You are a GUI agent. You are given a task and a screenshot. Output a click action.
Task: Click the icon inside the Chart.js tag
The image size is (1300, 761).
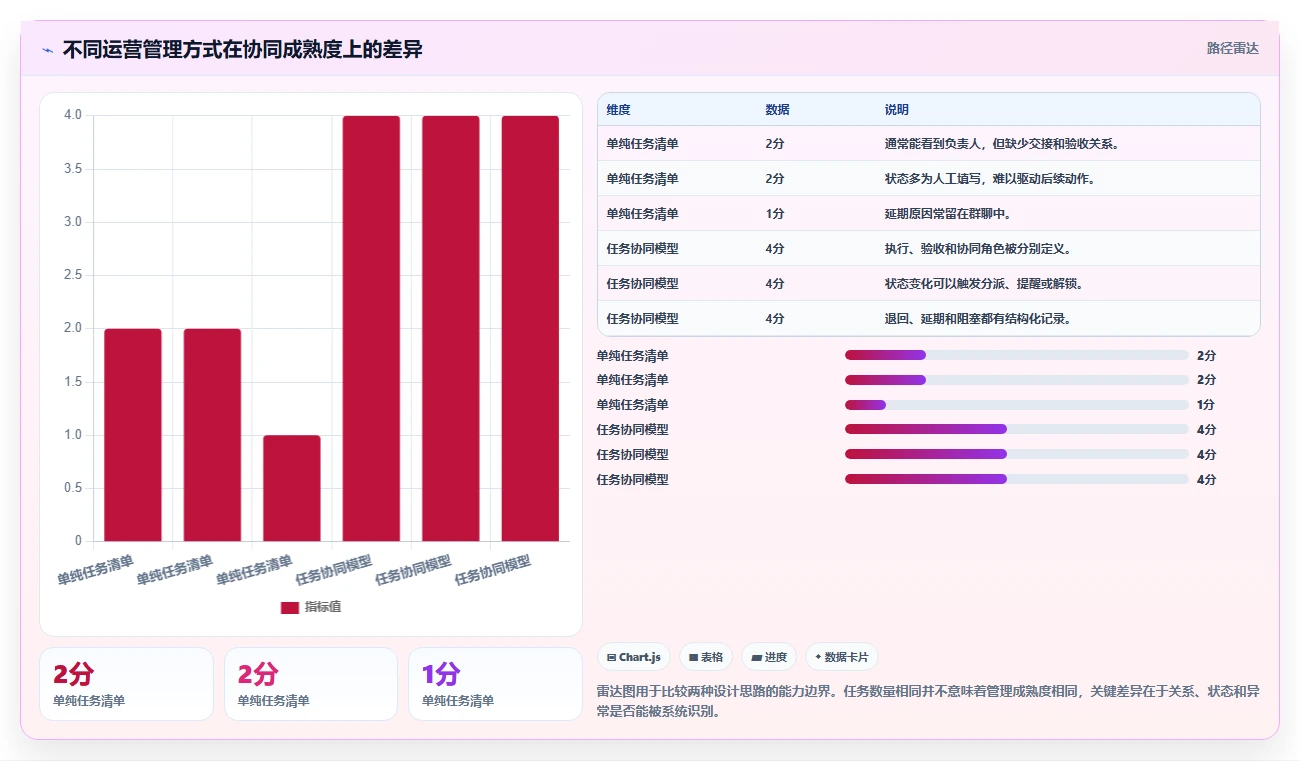coord(611,658)
